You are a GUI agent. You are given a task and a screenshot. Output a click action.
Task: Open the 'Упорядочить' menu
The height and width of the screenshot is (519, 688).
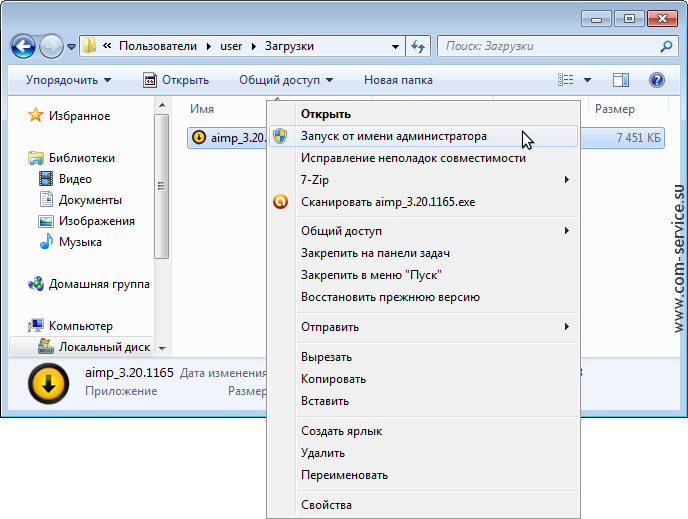(68, 80)
